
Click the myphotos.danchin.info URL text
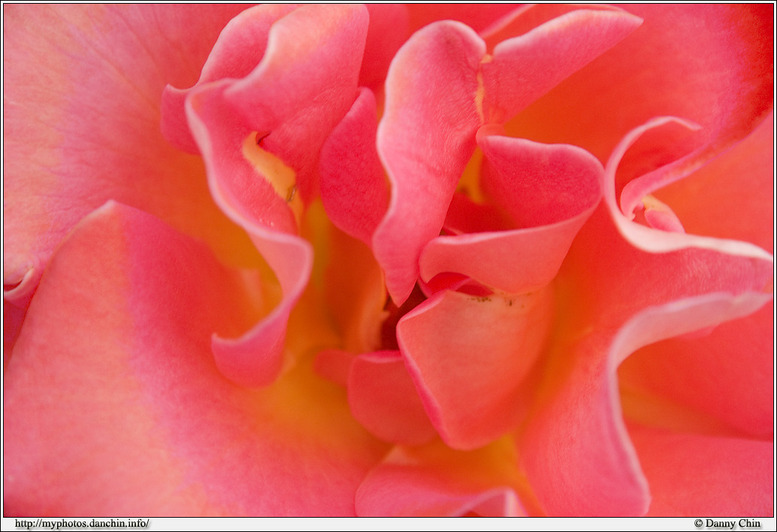click(82, 524)
